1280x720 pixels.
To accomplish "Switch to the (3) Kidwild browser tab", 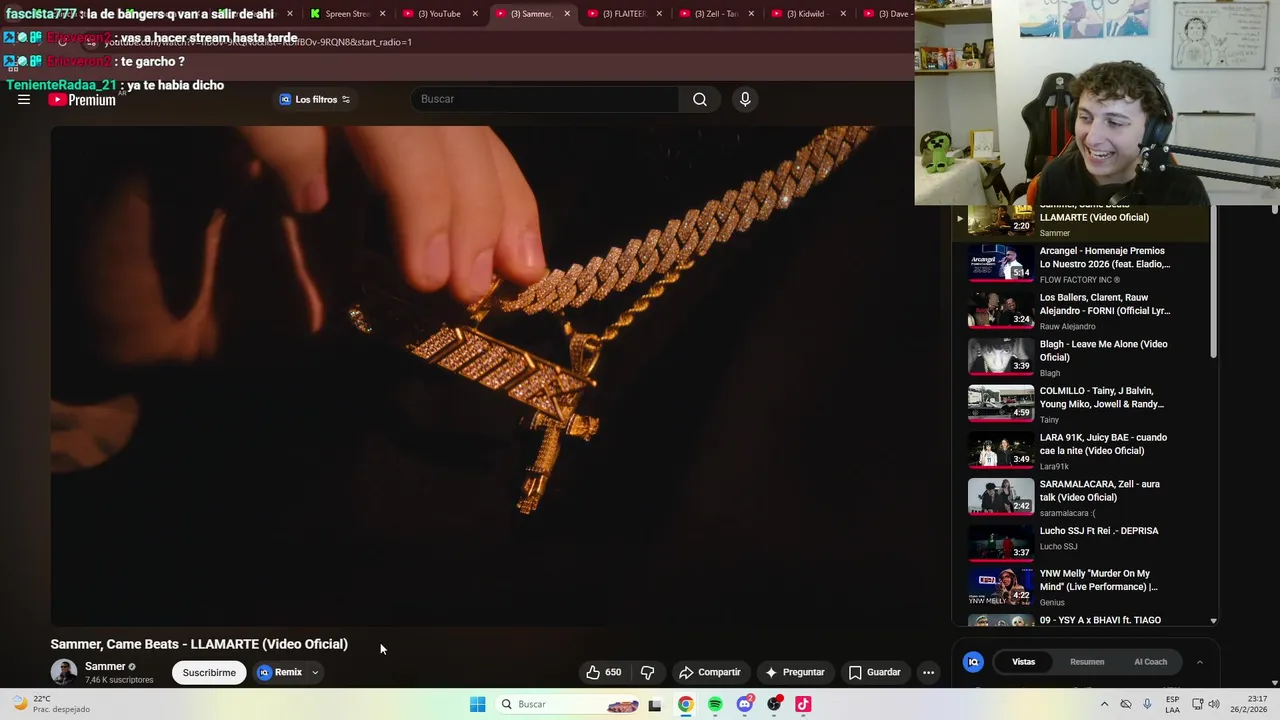I will tap(806, 14).
